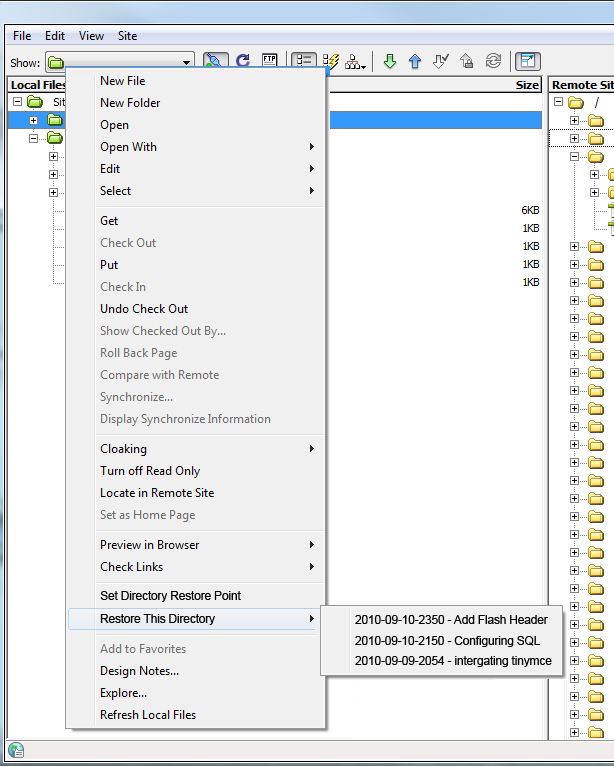Image resolution: width=614 pixels, height=767 pixels.
Task: Open the Site menu
Action: pos(127,36)
